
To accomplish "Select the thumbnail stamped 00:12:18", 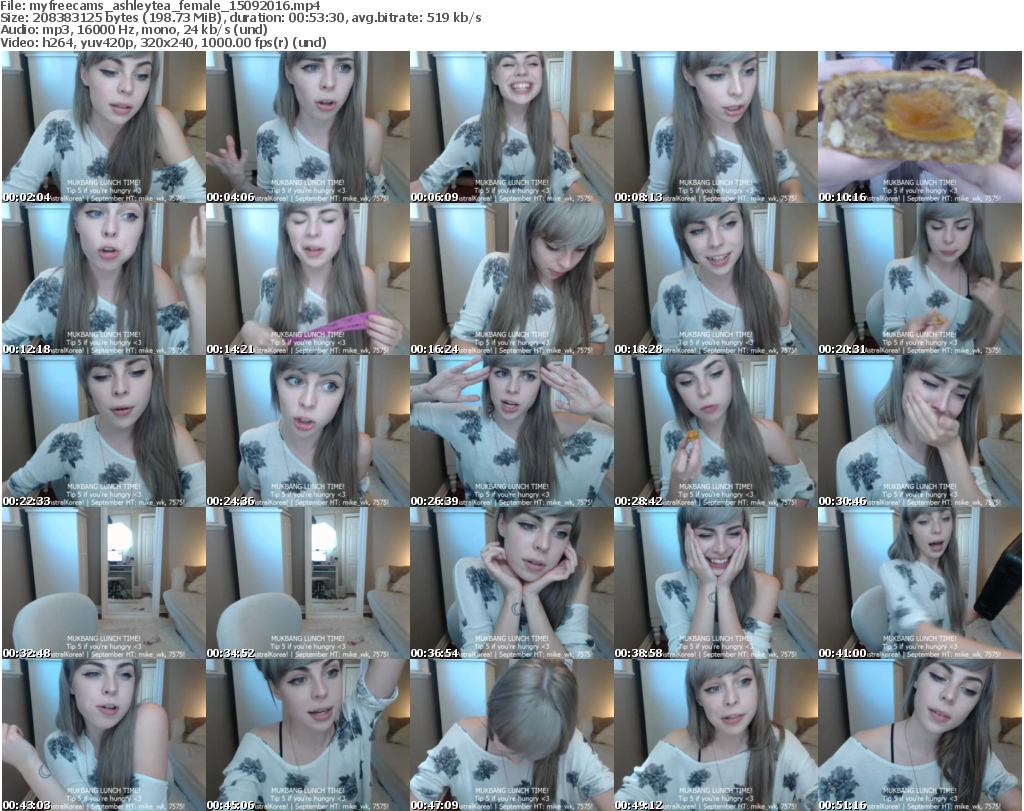I will 104,279.
